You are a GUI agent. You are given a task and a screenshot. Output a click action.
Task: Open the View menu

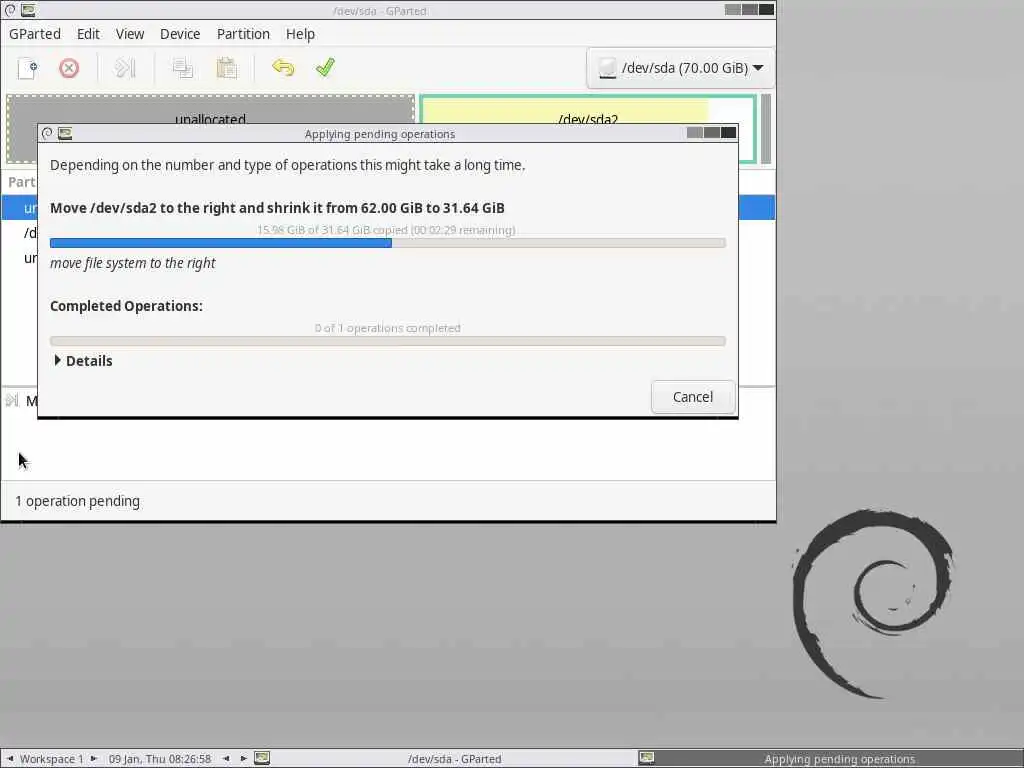pos(130,34)
